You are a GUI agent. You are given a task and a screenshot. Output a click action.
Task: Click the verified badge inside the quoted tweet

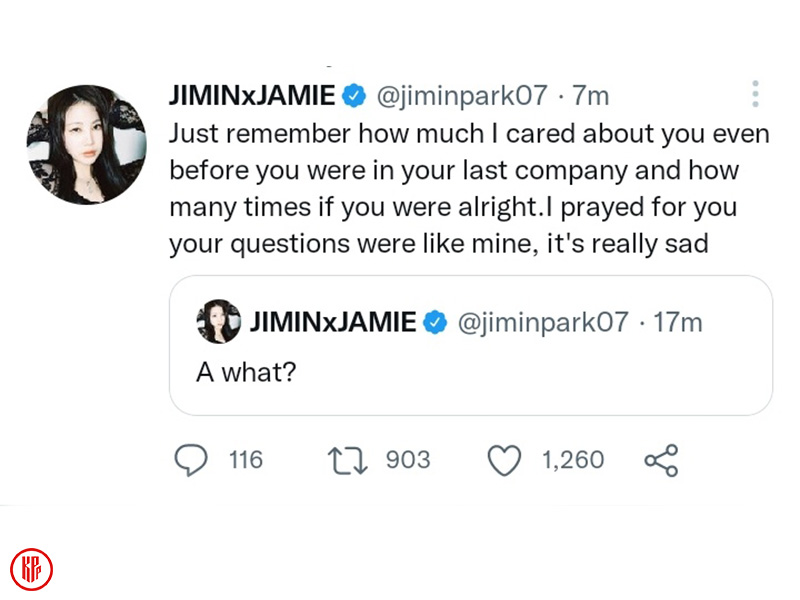pos(435,322)
